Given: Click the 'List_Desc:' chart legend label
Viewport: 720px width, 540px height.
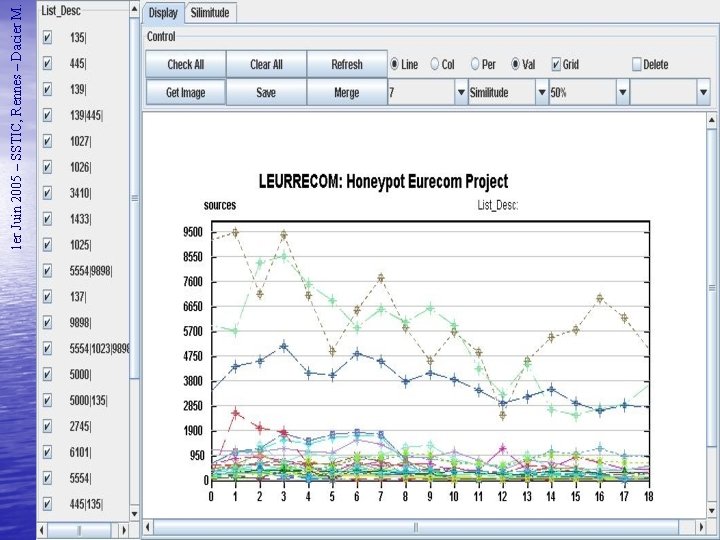Looking at the screenshot, I should click(x=498, y=205).
